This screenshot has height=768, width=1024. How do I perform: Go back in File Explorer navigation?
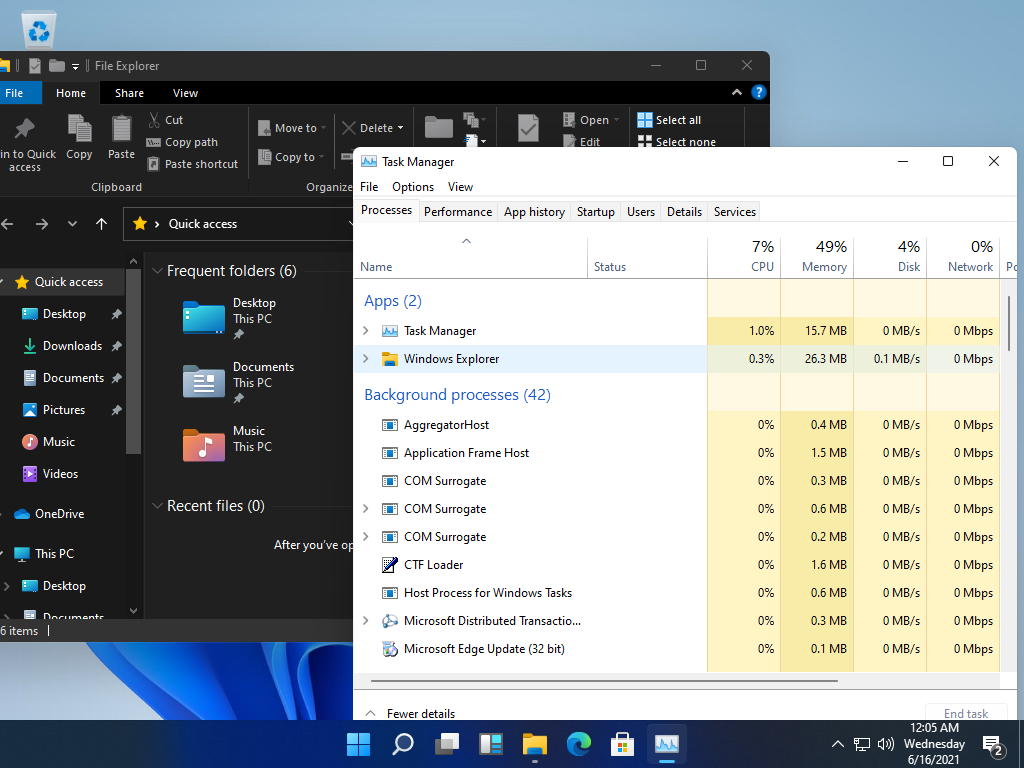(x=8, y=224)
